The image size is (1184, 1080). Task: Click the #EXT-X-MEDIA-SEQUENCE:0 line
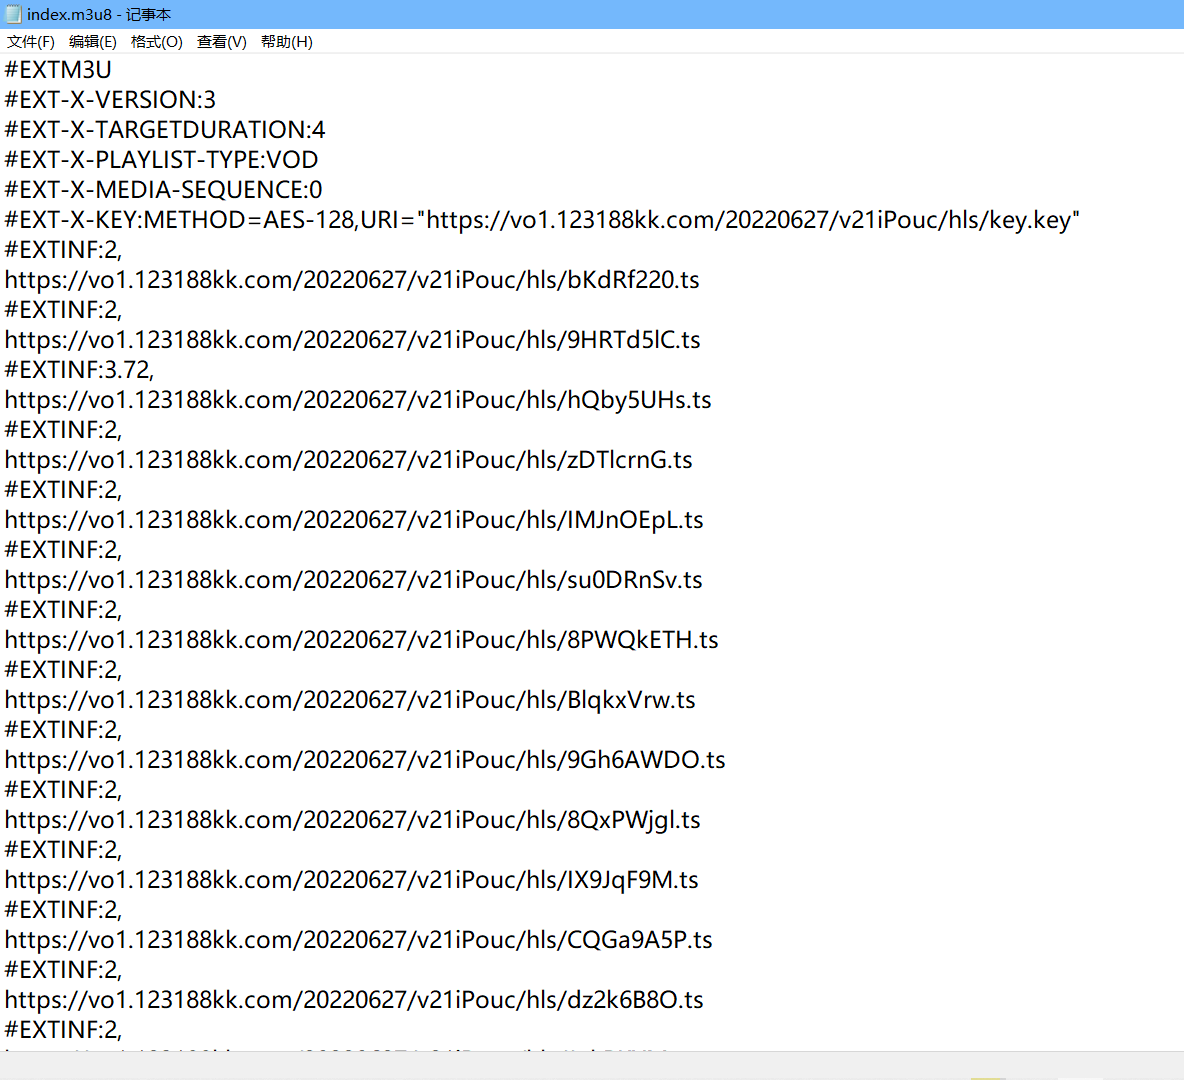(164, 190)
